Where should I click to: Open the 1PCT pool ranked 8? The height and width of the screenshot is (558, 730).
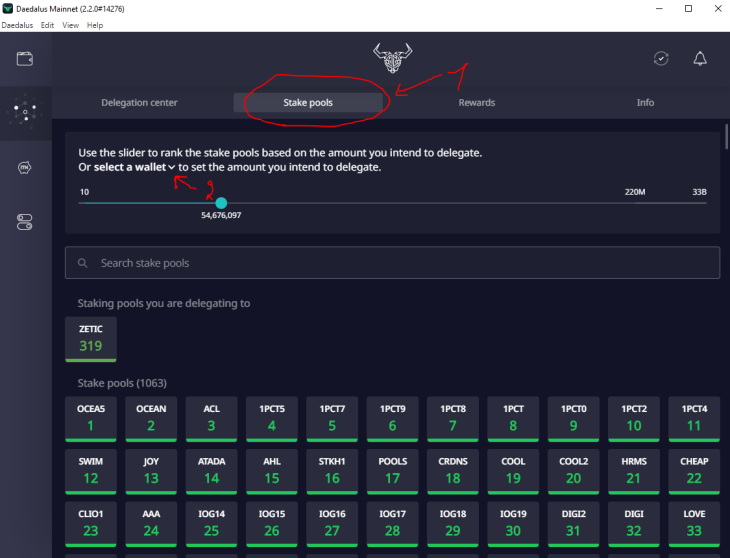[x=513, y=419]
